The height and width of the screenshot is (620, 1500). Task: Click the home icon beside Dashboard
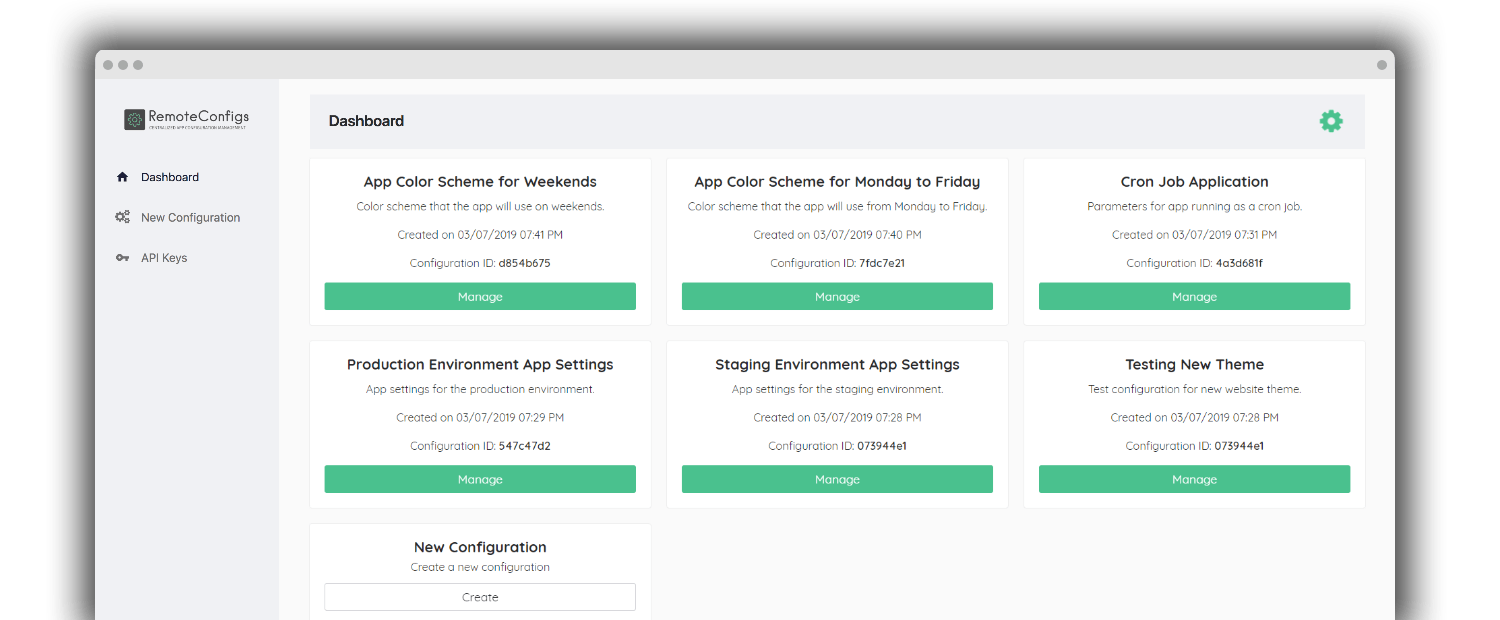click(122, 177)
